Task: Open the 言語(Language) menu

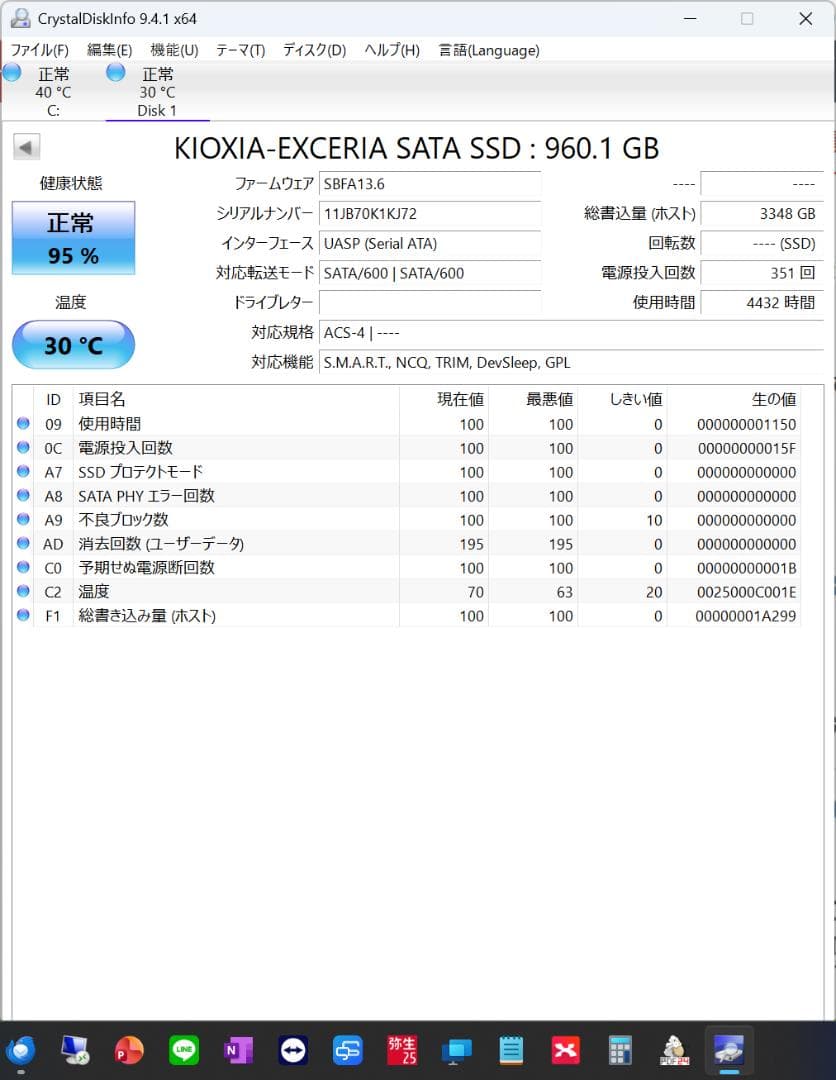Action: 488,50
